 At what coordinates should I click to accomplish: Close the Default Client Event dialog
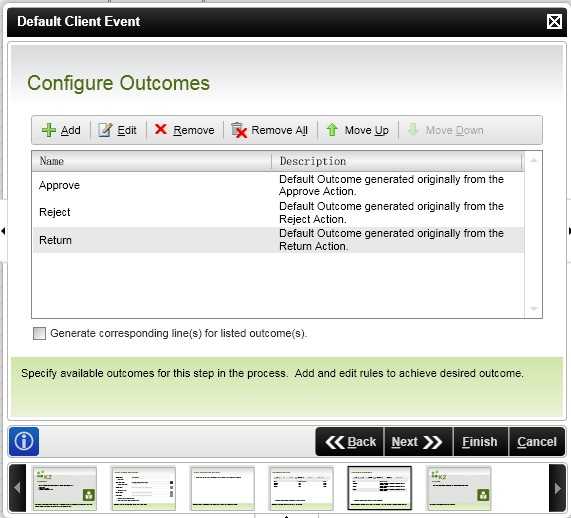tap(554, 21)
